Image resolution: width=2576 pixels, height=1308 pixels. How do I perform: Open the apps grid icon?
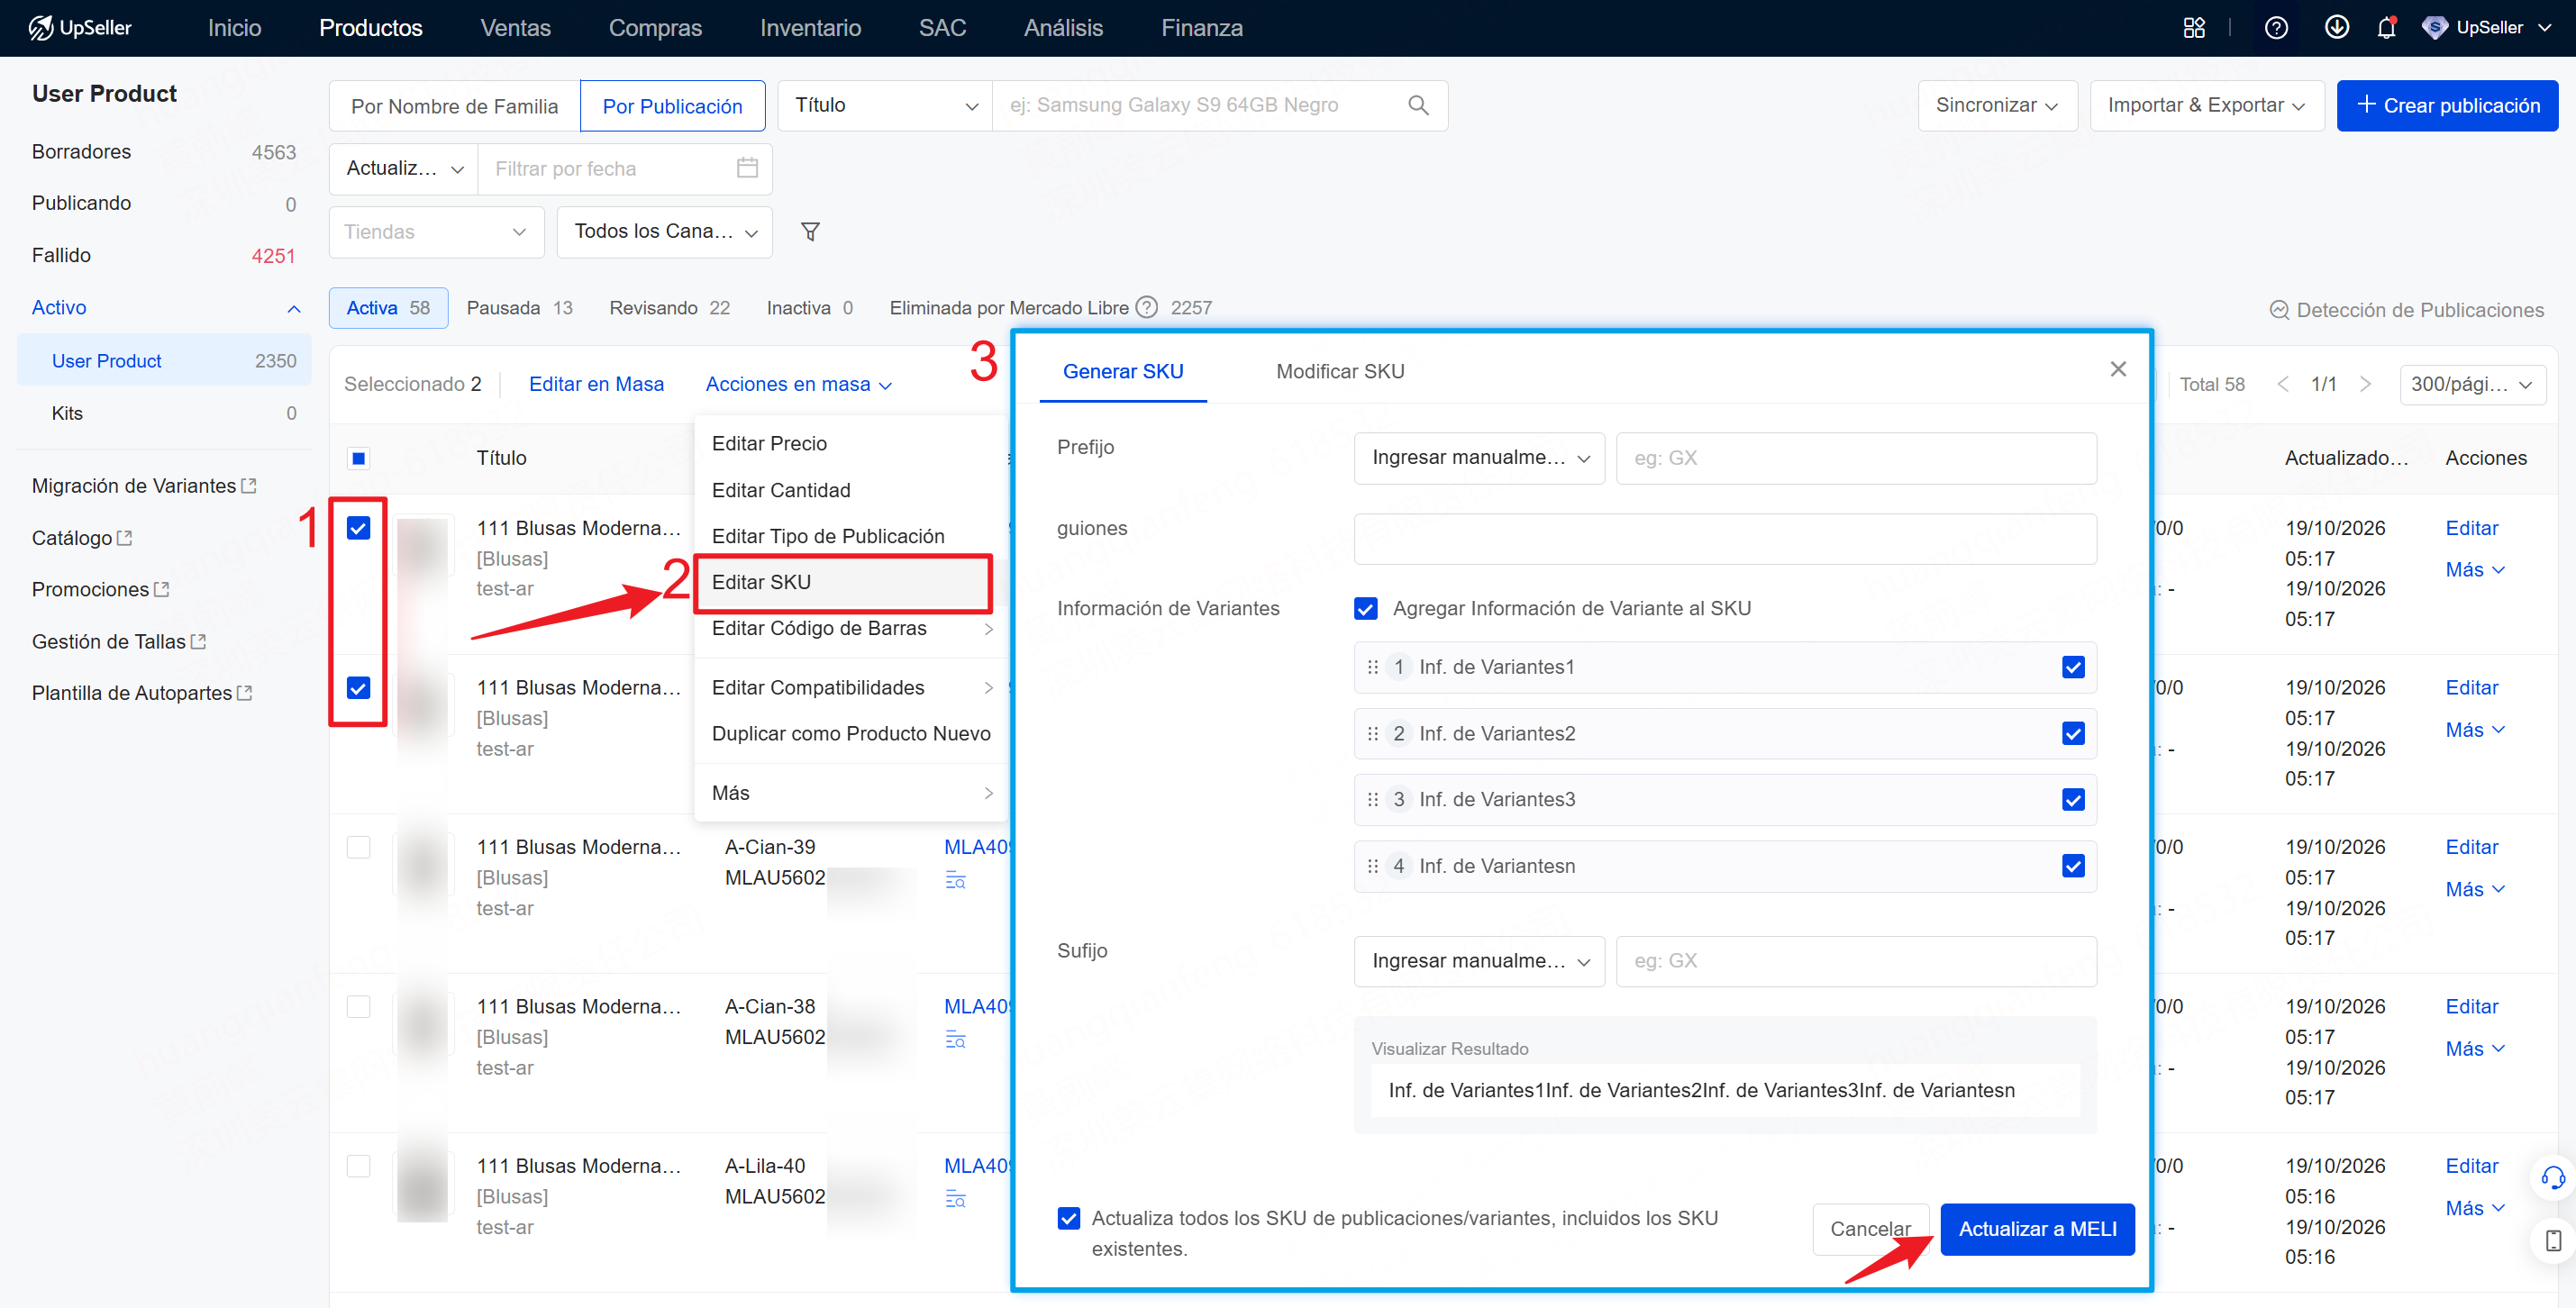coord(2194,27)
